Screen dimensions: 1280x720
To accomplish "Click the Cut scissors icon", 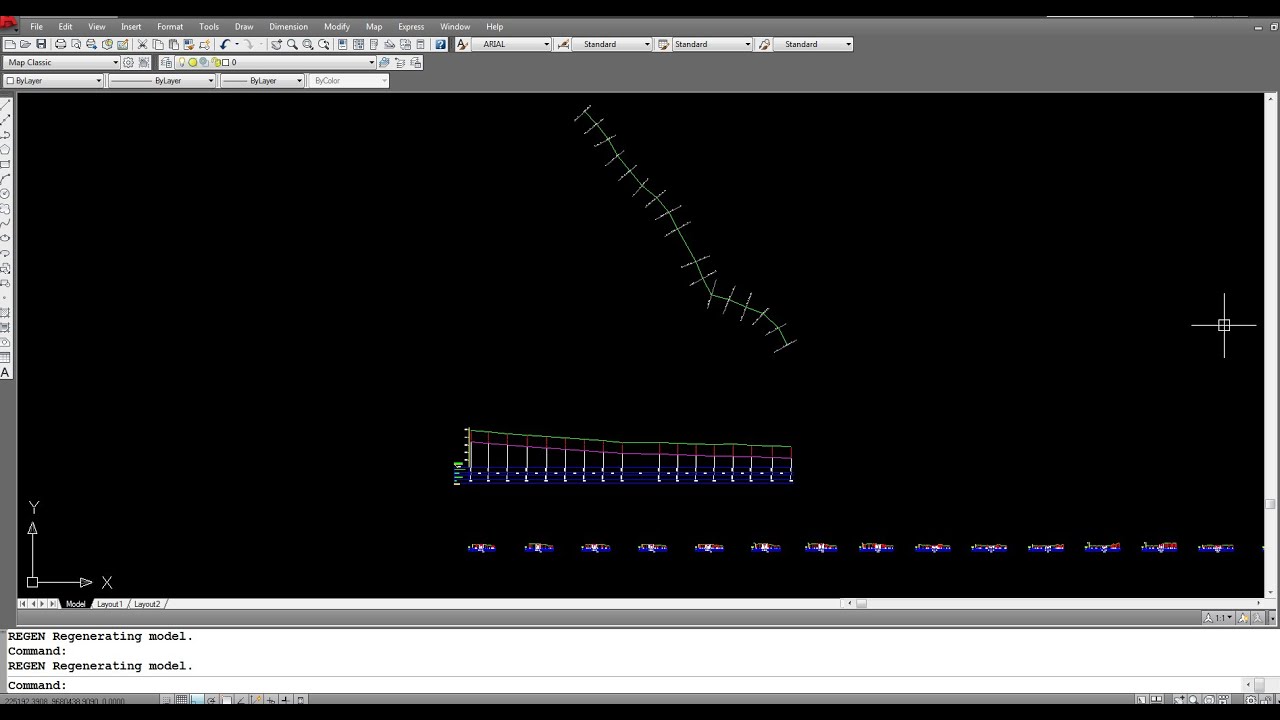I will click(x=142, y=44).
